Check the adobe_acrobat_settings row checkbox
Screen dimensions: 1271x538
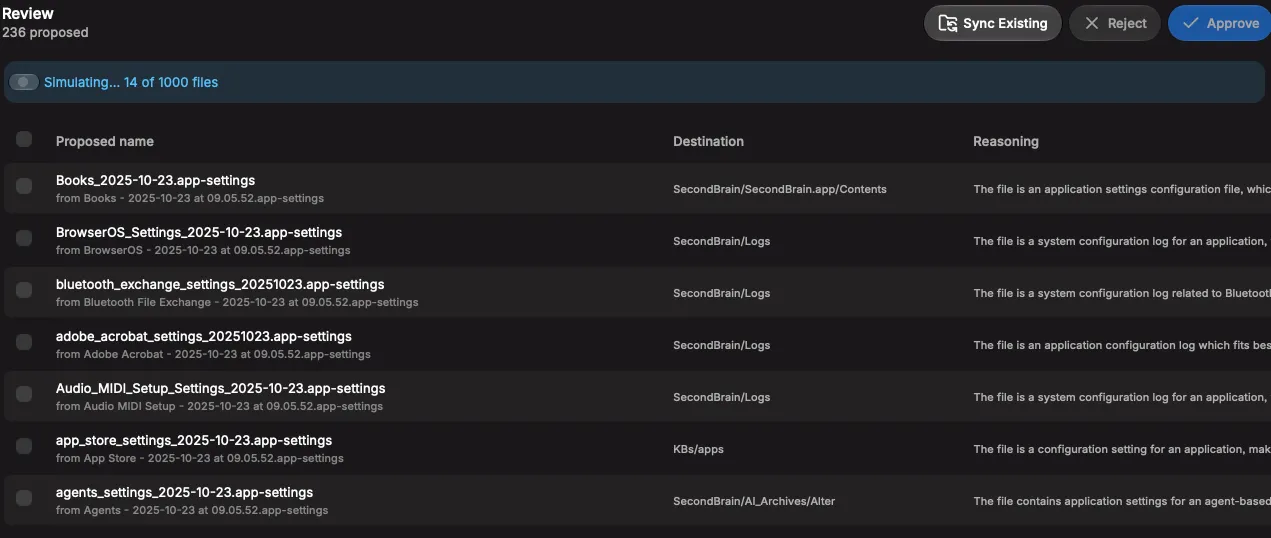point(24,342)
